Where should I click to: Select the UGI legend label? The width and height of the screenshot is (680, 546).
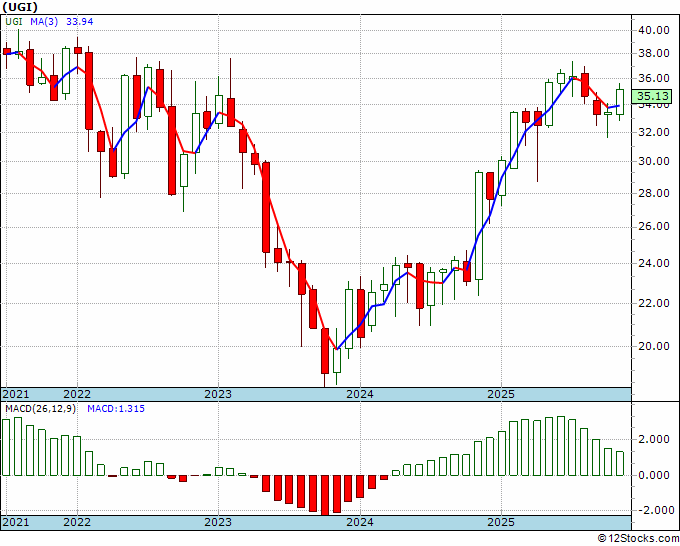pos(13,22)
